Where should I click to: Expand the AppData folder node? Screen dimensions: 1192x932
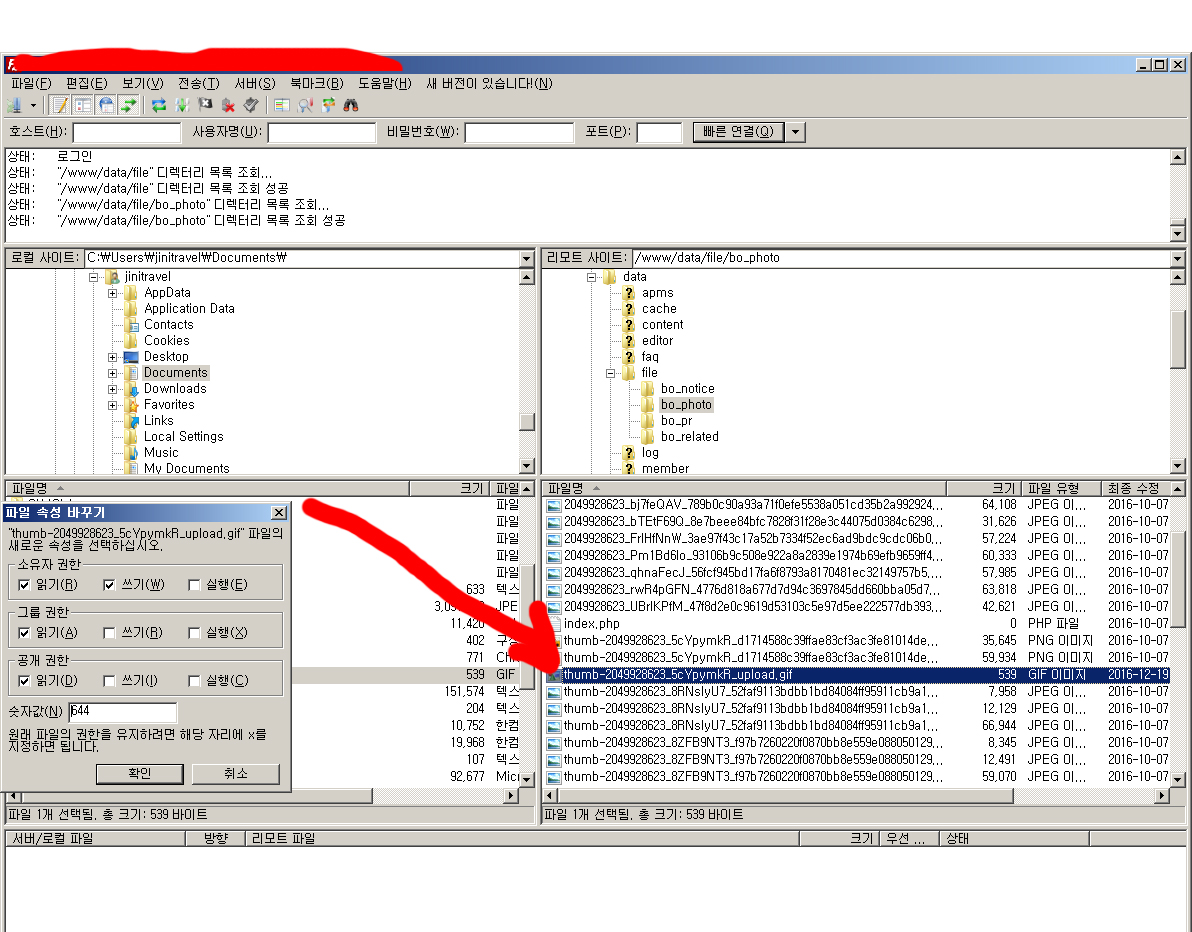tap(112, 293)
